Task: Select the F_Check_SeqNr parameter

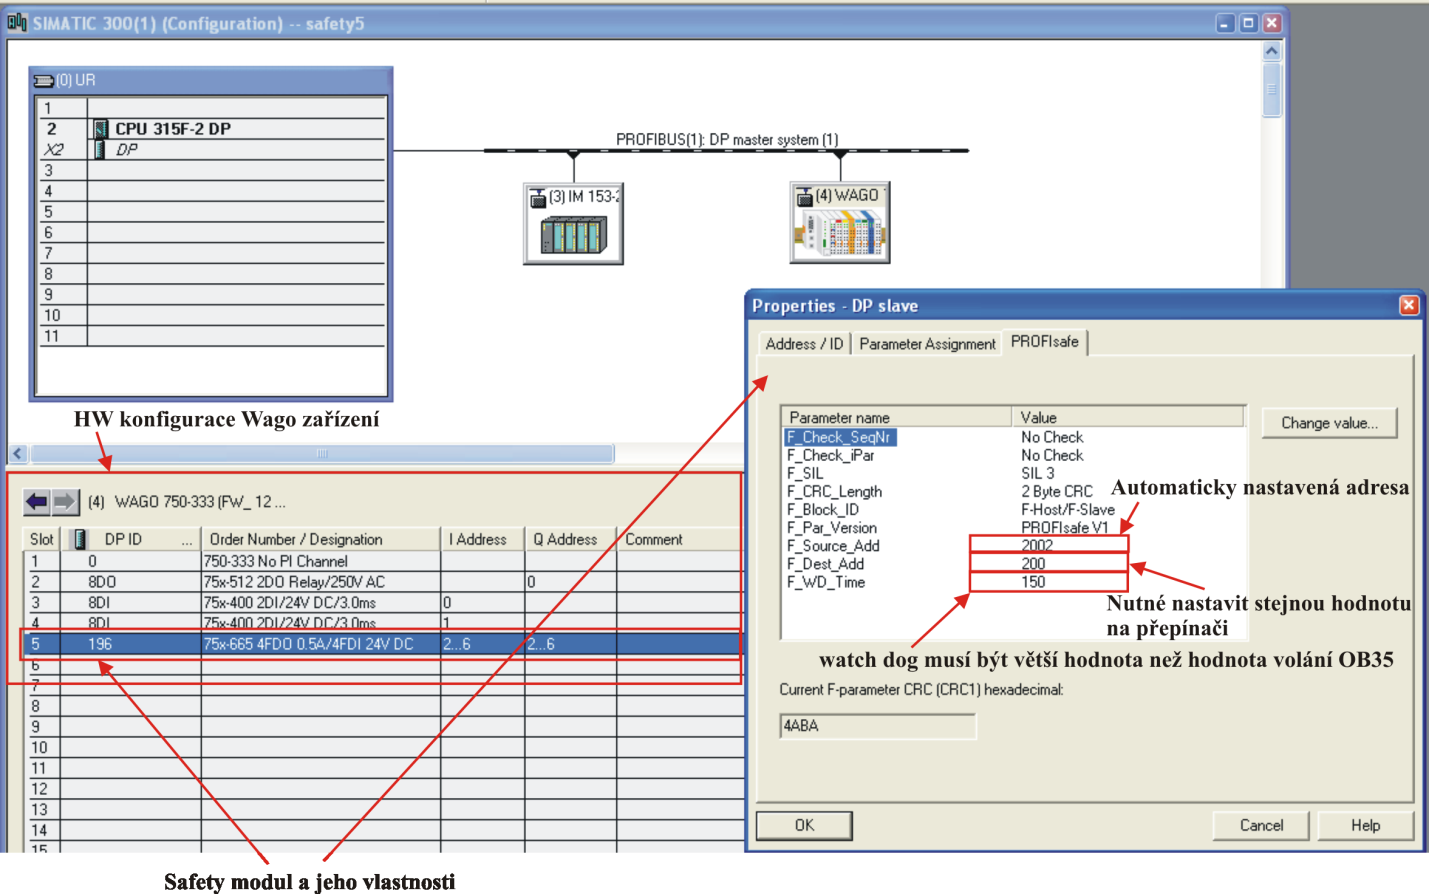Action: click(839, 437)
